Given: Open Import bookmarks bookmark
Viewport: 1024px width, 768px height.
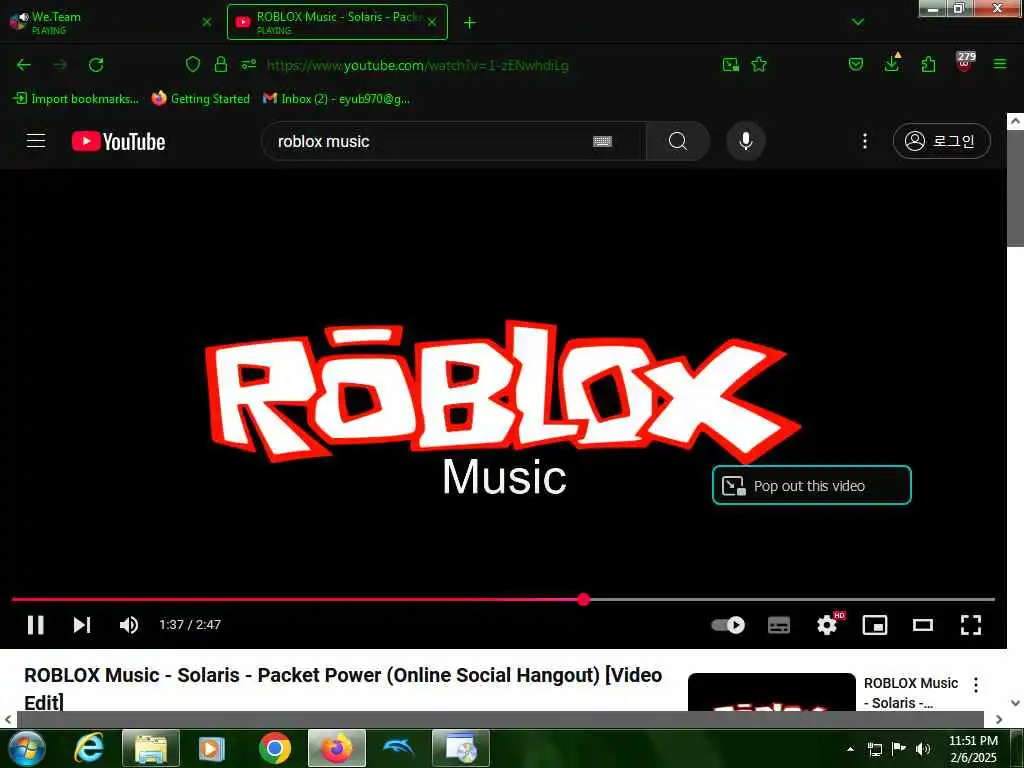Looking at the screenshot, I should click(x=76, y=99).
